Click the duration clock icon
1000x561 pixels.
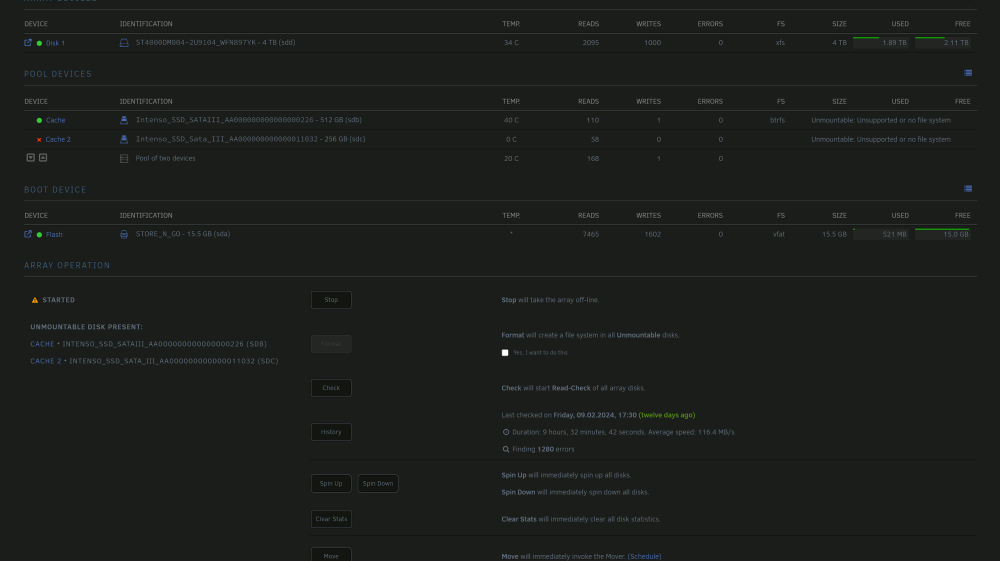click(506, 432)
